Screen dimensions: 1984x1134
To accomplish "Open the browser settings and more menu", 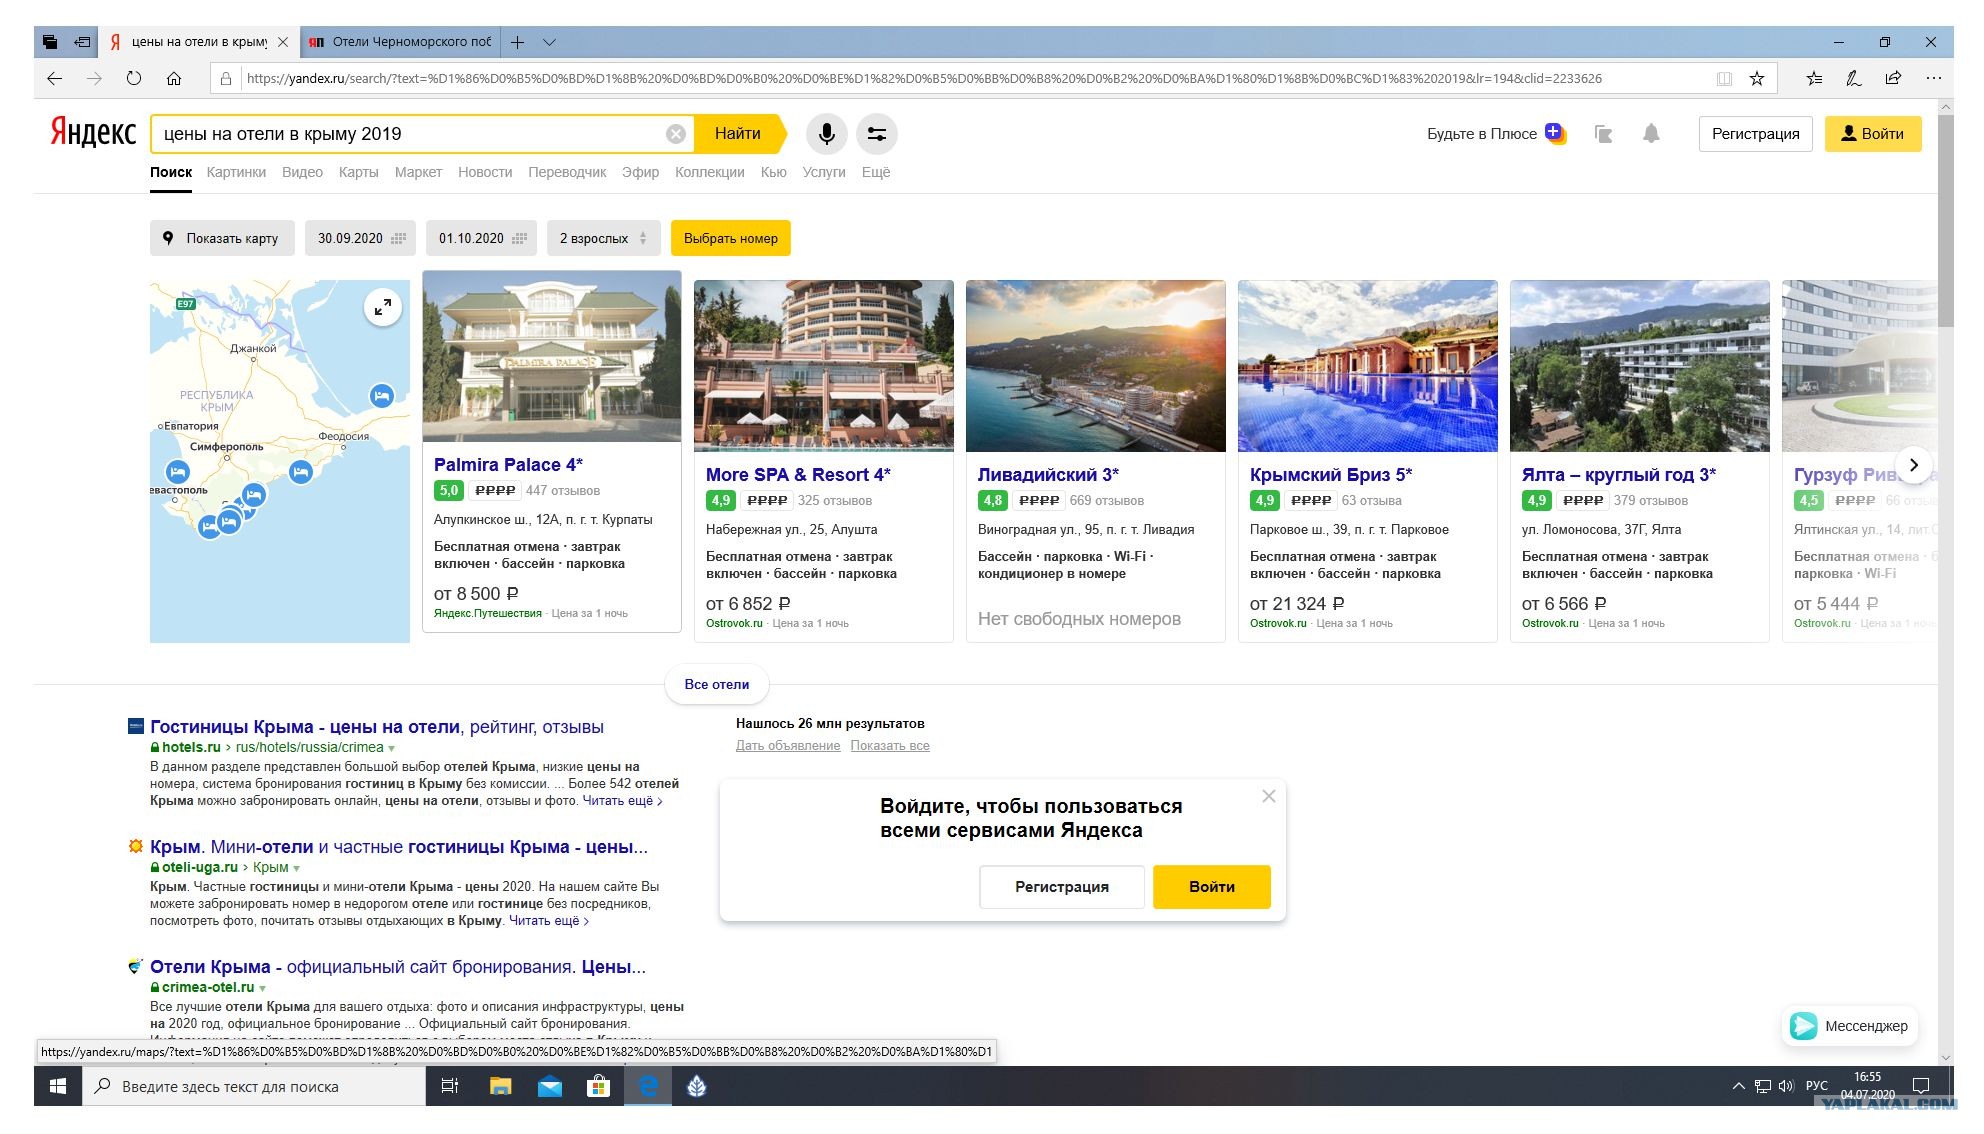I will point(1934,78).
